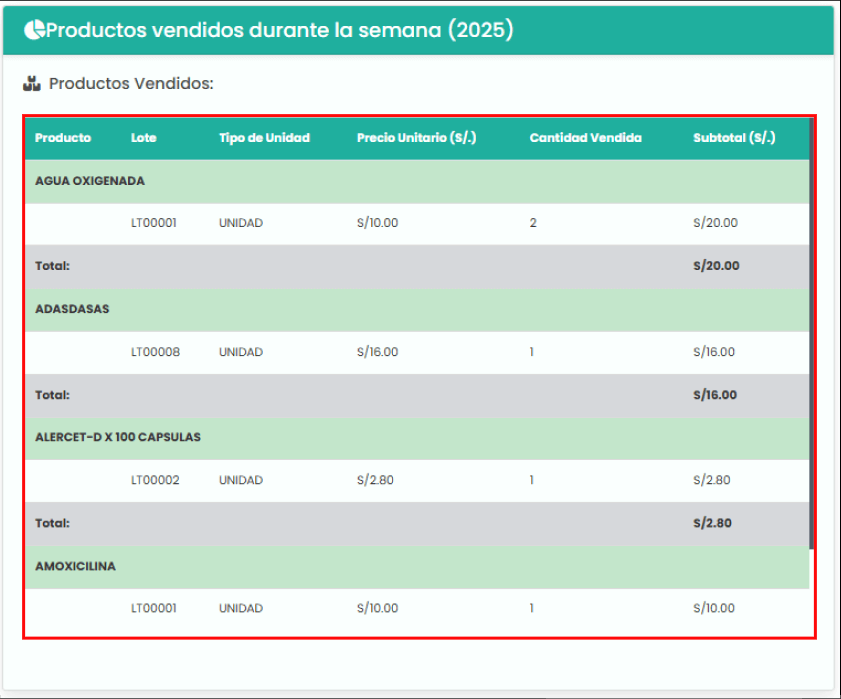Open lot LT00008 details
The image size is (841, 699).
point(155,351)
